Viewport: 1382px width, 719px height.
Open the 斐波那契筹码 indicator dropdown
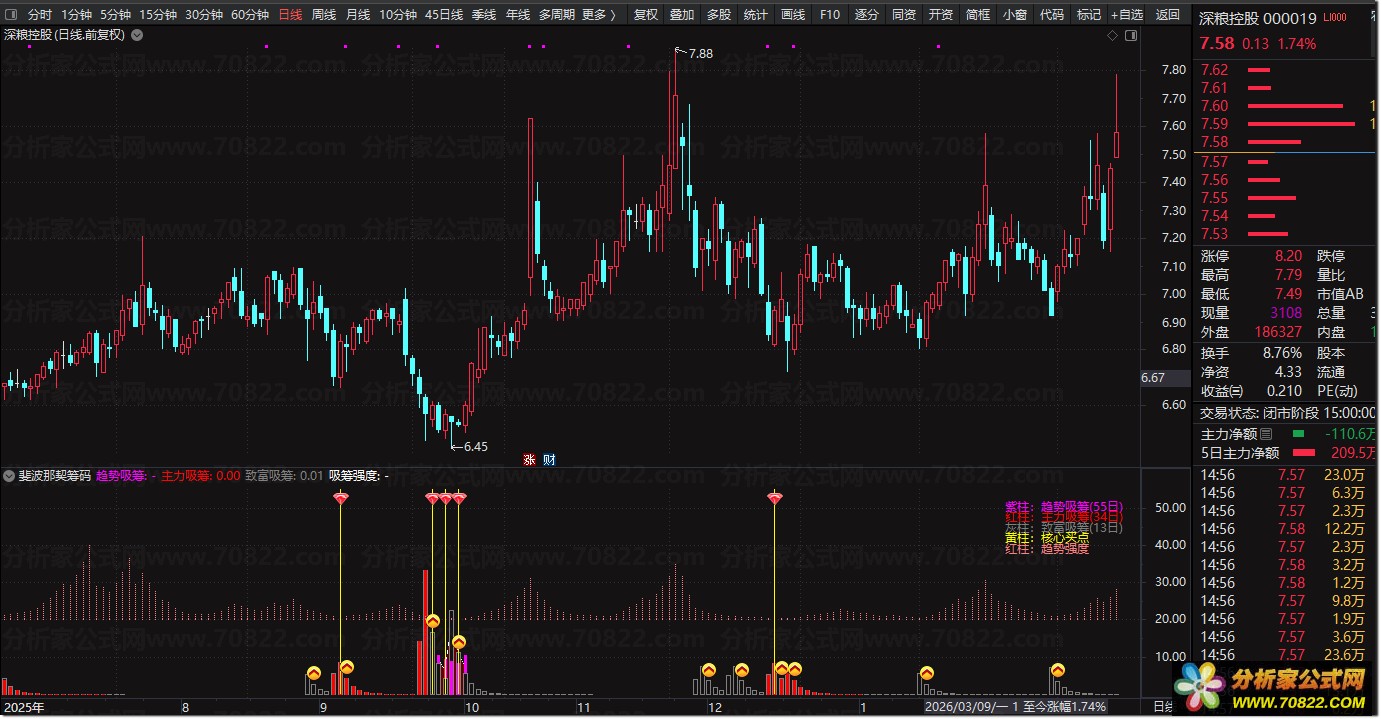click(x=9, y=475)
